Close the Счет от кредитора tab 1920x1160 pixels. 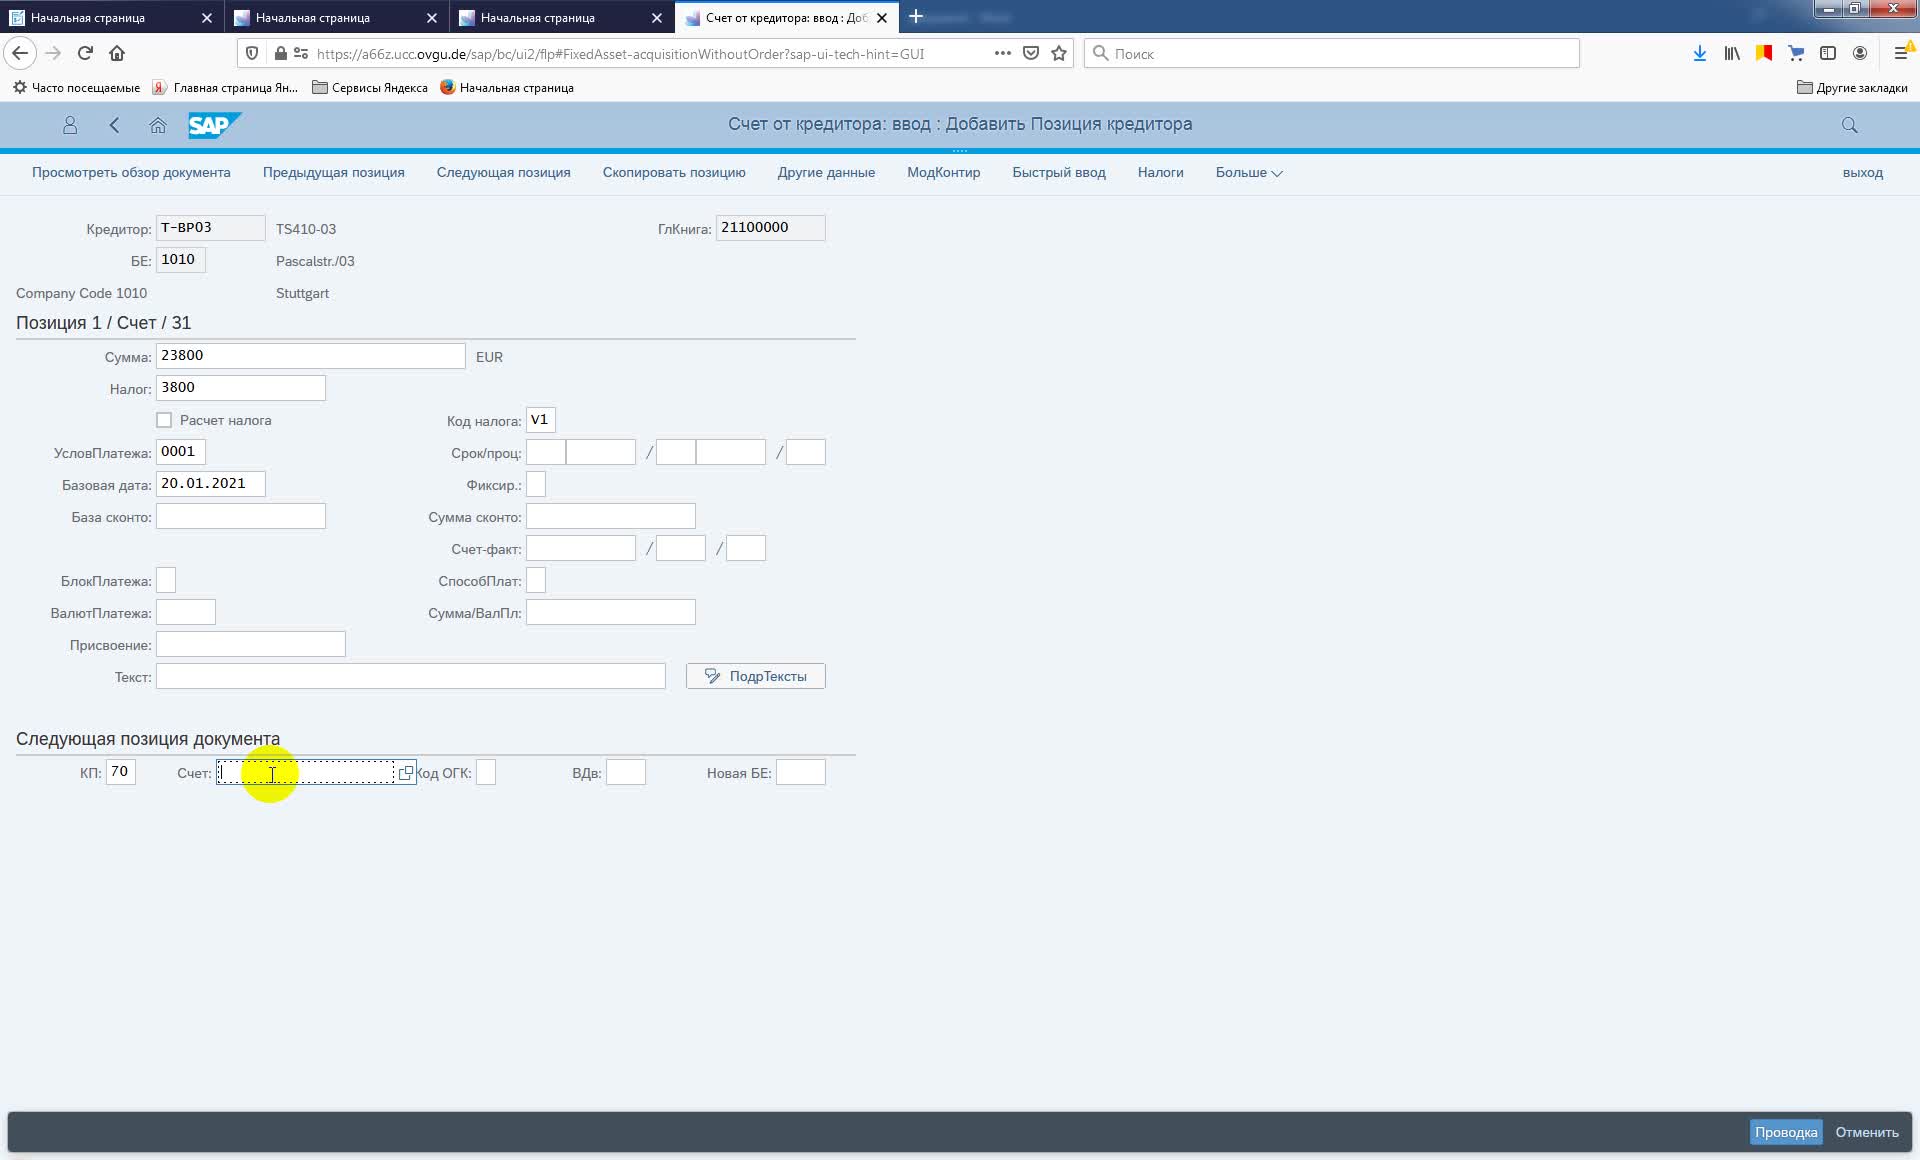point(882,18)
